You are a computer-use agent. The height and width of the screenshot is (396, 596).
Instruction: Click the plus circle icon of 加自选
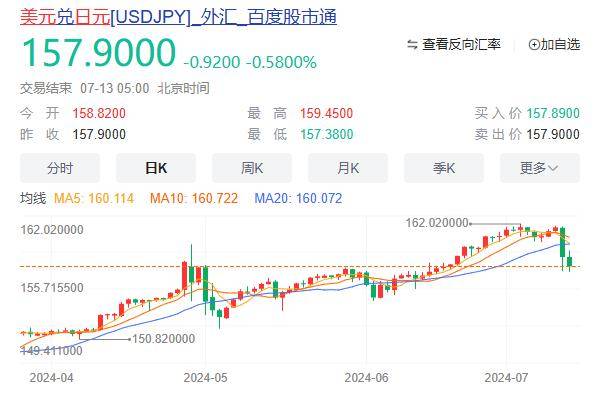534,45
